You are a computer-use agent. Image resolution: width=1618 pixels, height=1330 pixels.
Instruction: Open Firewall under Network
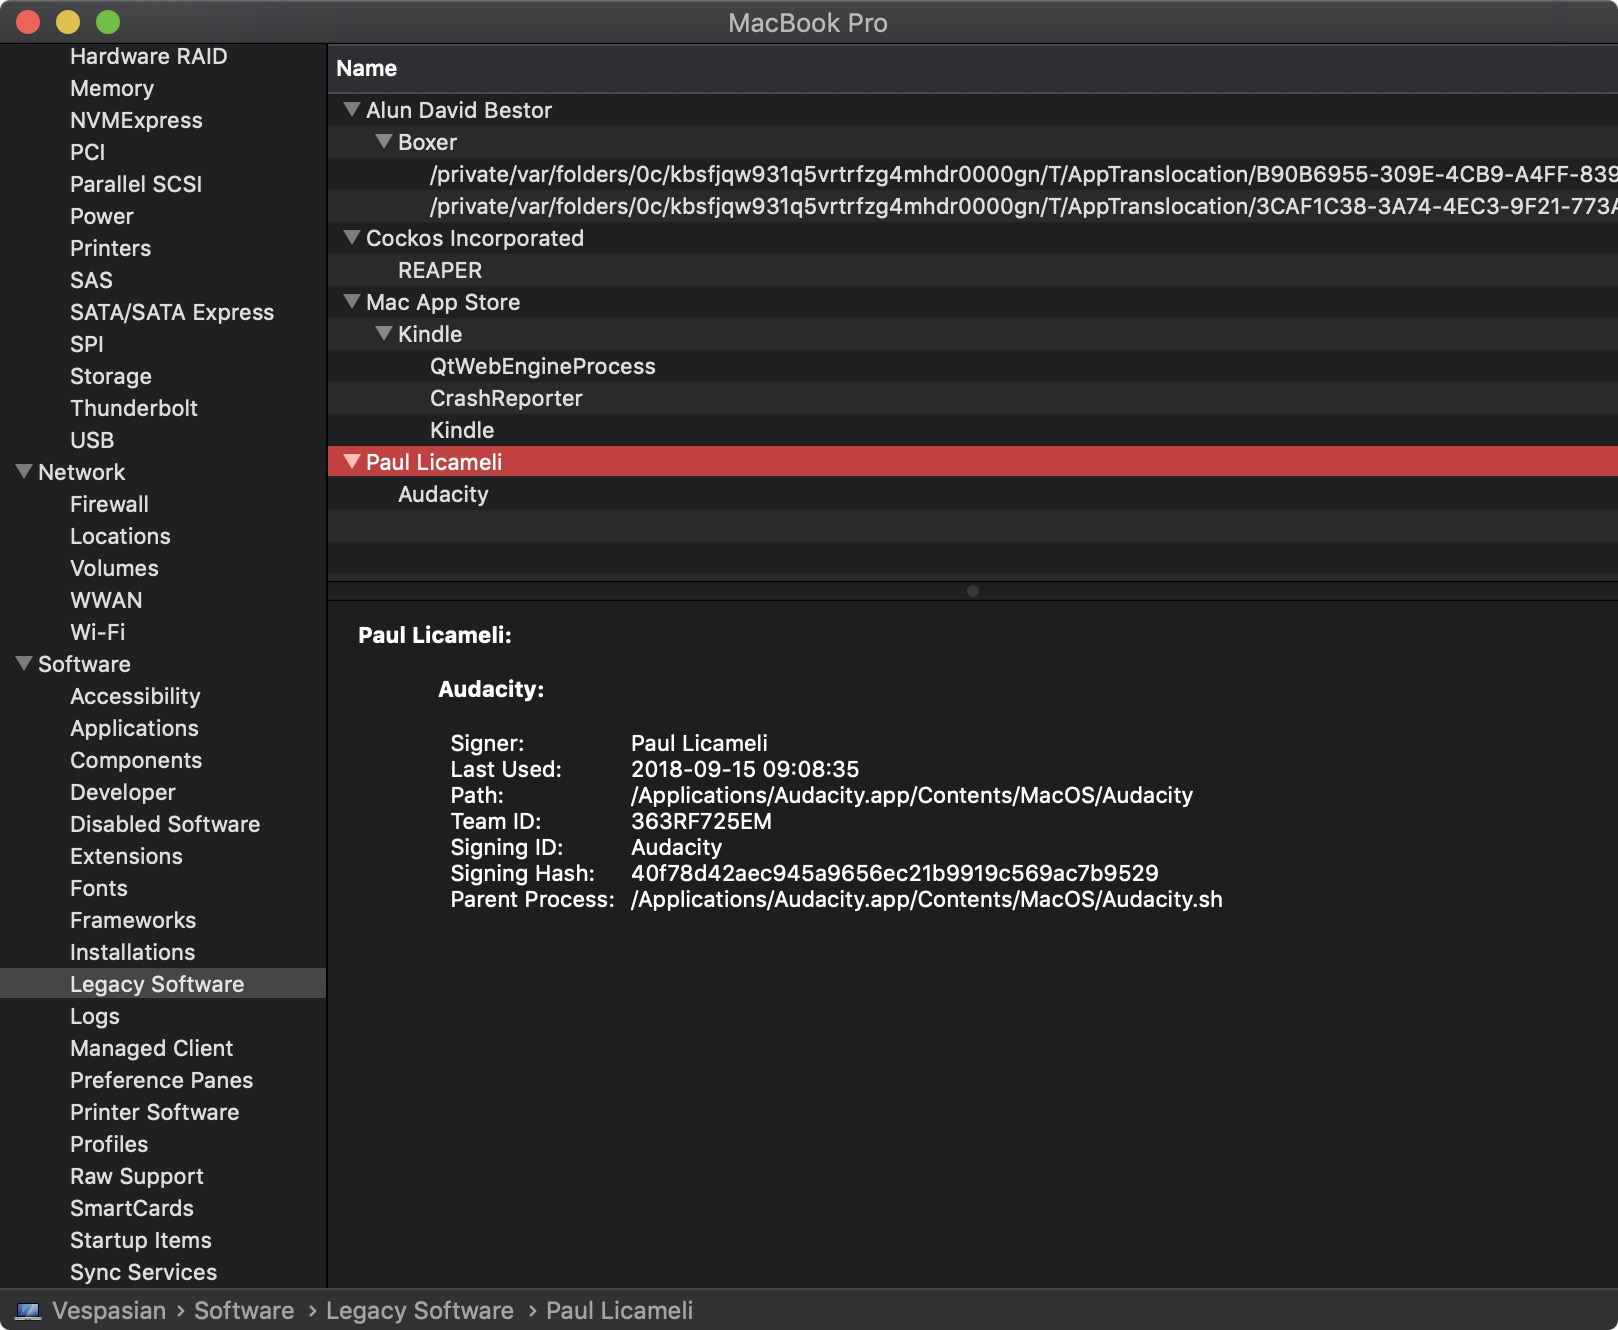pos(109,504)
